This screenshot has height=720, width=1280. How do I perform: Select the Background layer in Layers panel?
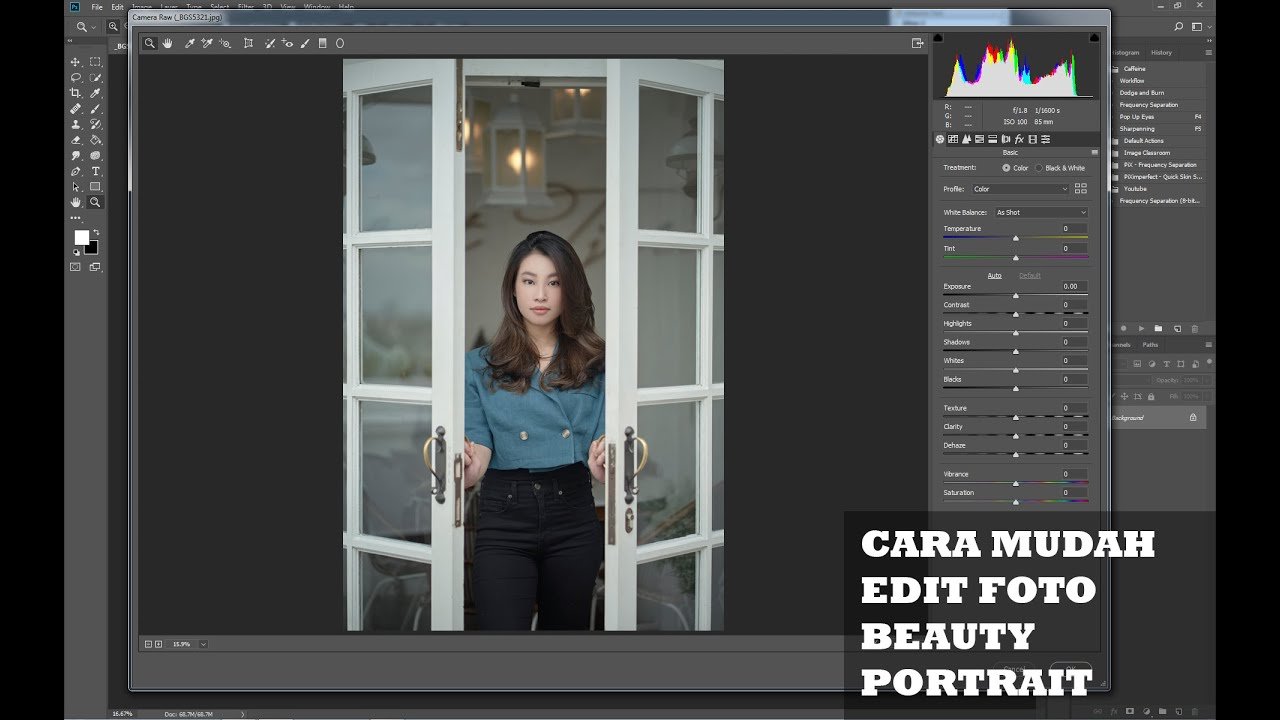point(1157,418)
